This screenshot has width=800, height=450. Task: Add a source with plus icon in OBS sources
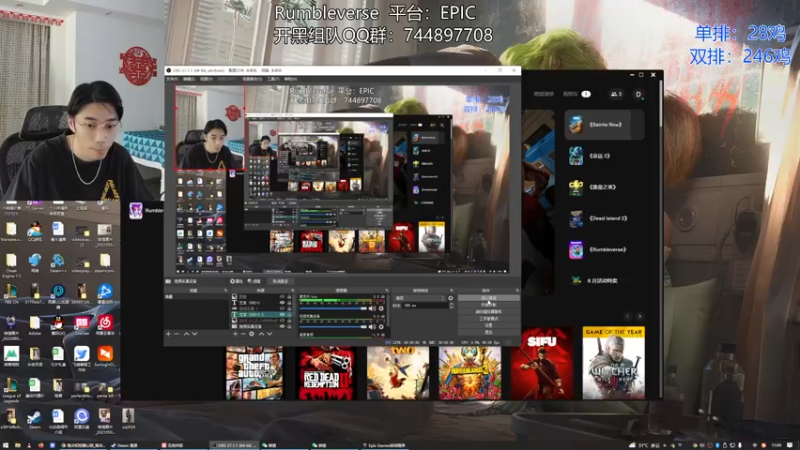[x=235, y=334]
